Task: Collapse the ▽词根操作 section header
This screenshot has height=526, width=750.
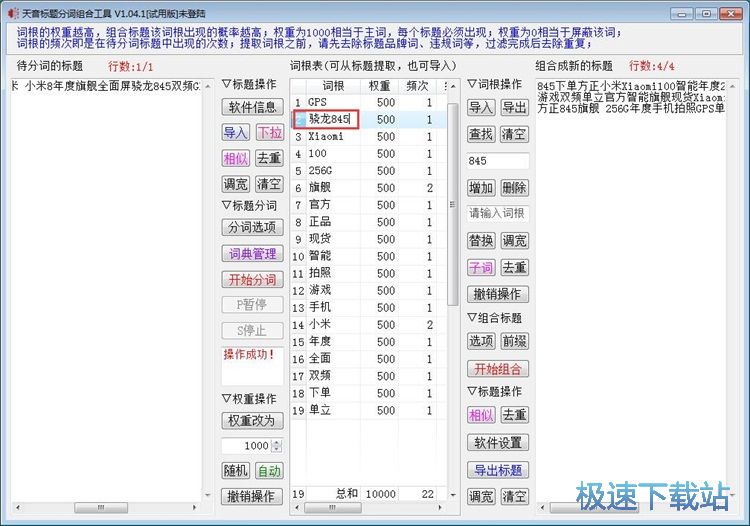Action: click(x=494, y=84)
